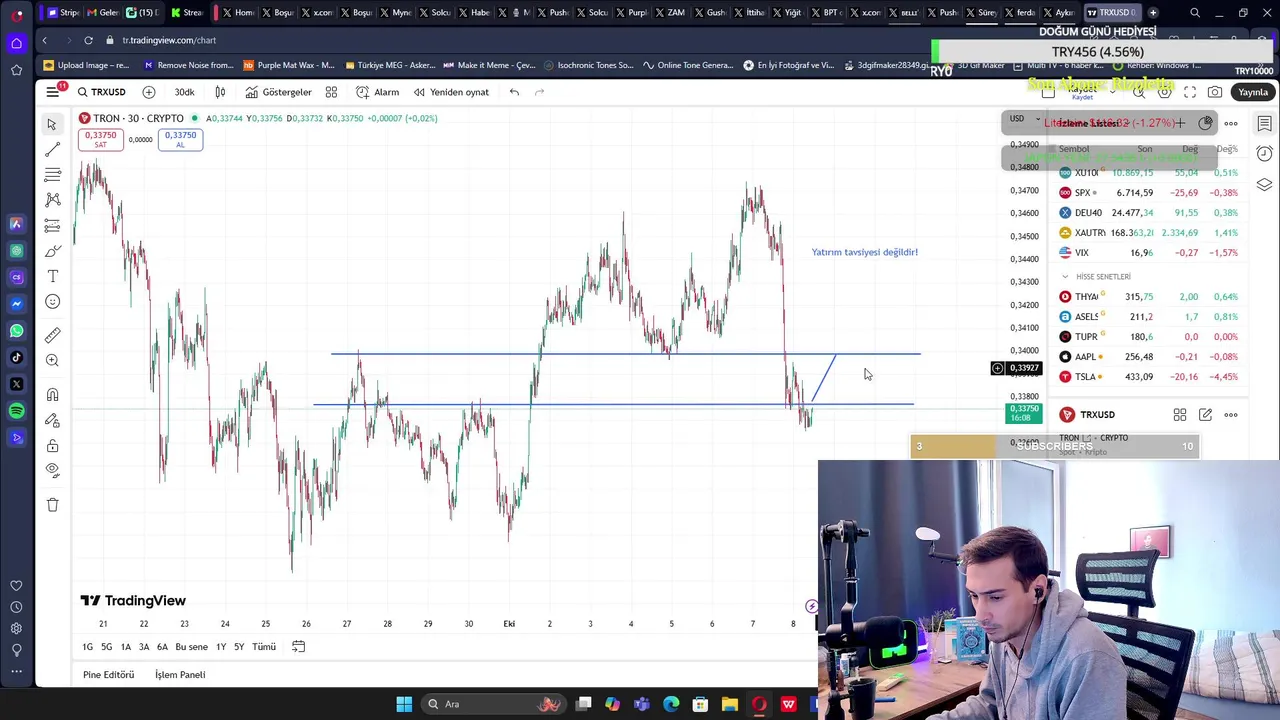This screenshot has height=720, width=1280.
Task: Select the trend line drawing tool
Action: click(52, 149)
